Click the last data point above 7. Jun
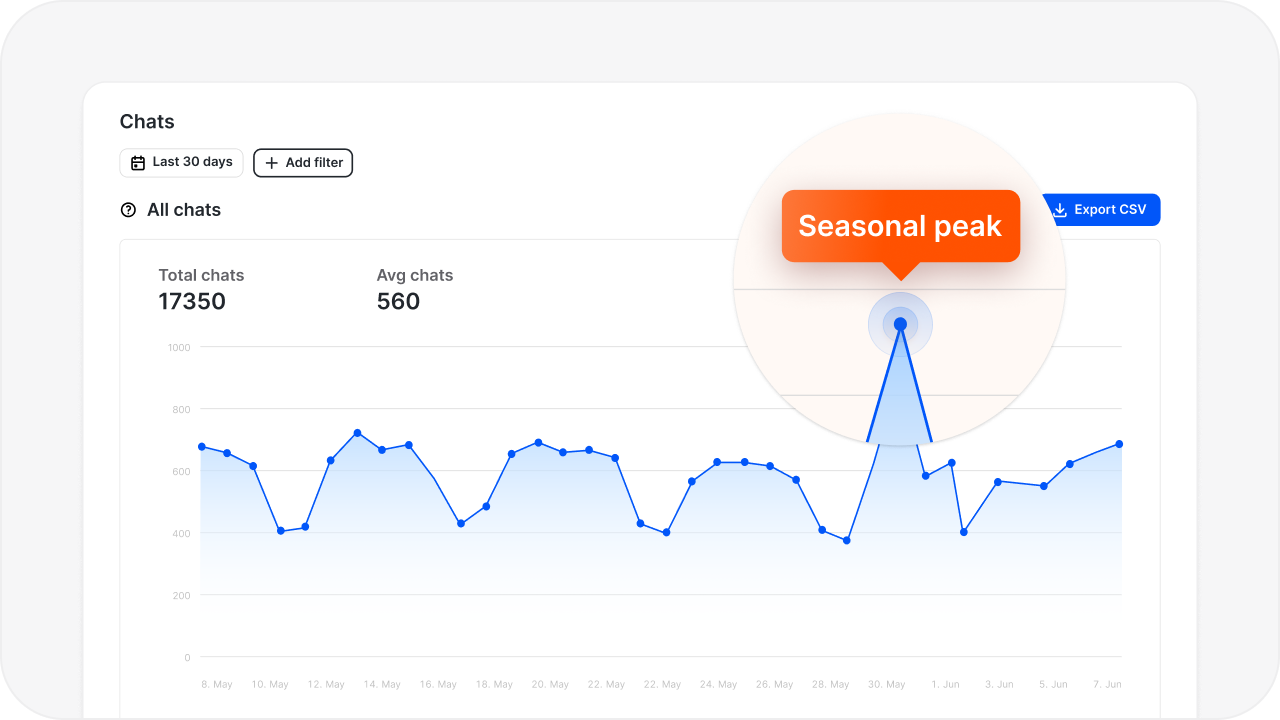 point(1119,443)
